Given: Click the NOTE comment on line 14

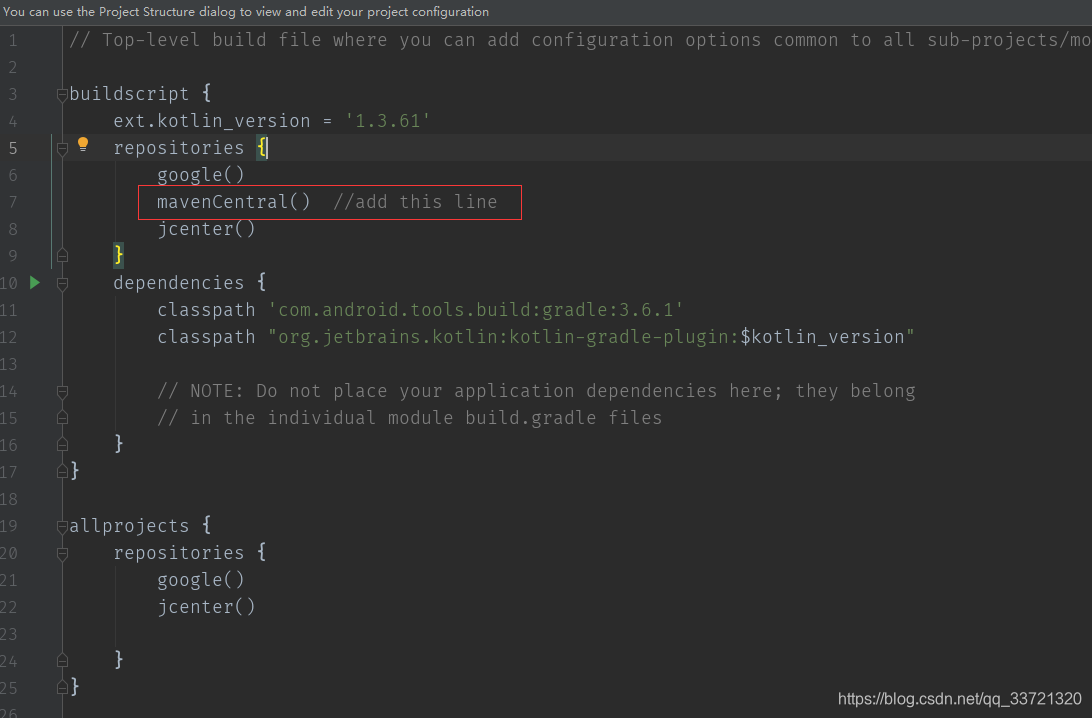Looking at the screenshot, I should tap(536, 391).
